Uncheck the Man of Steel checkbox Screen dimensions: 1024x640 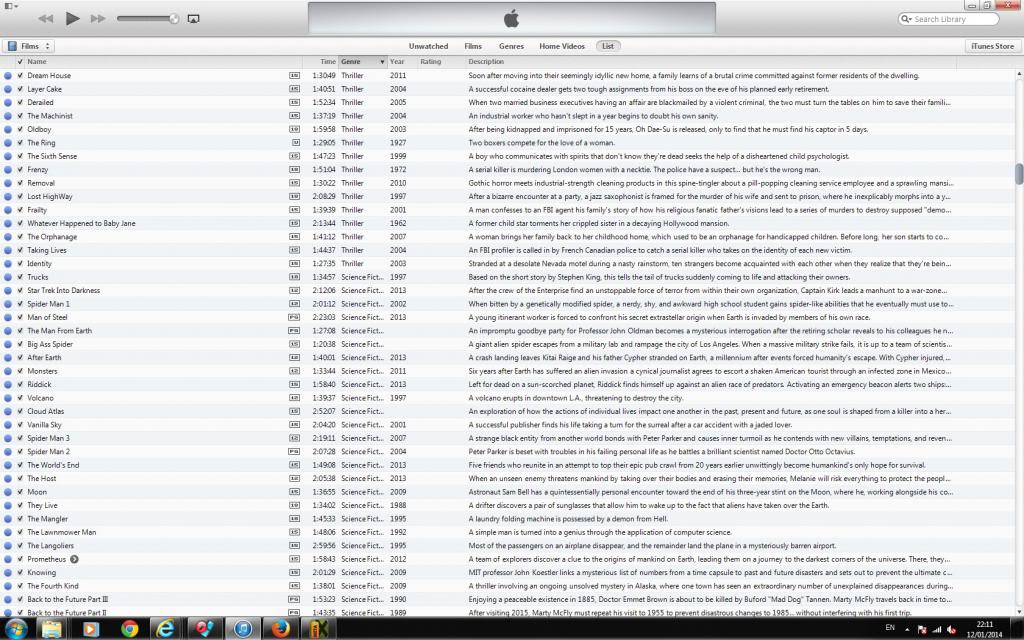pos(20,317)
